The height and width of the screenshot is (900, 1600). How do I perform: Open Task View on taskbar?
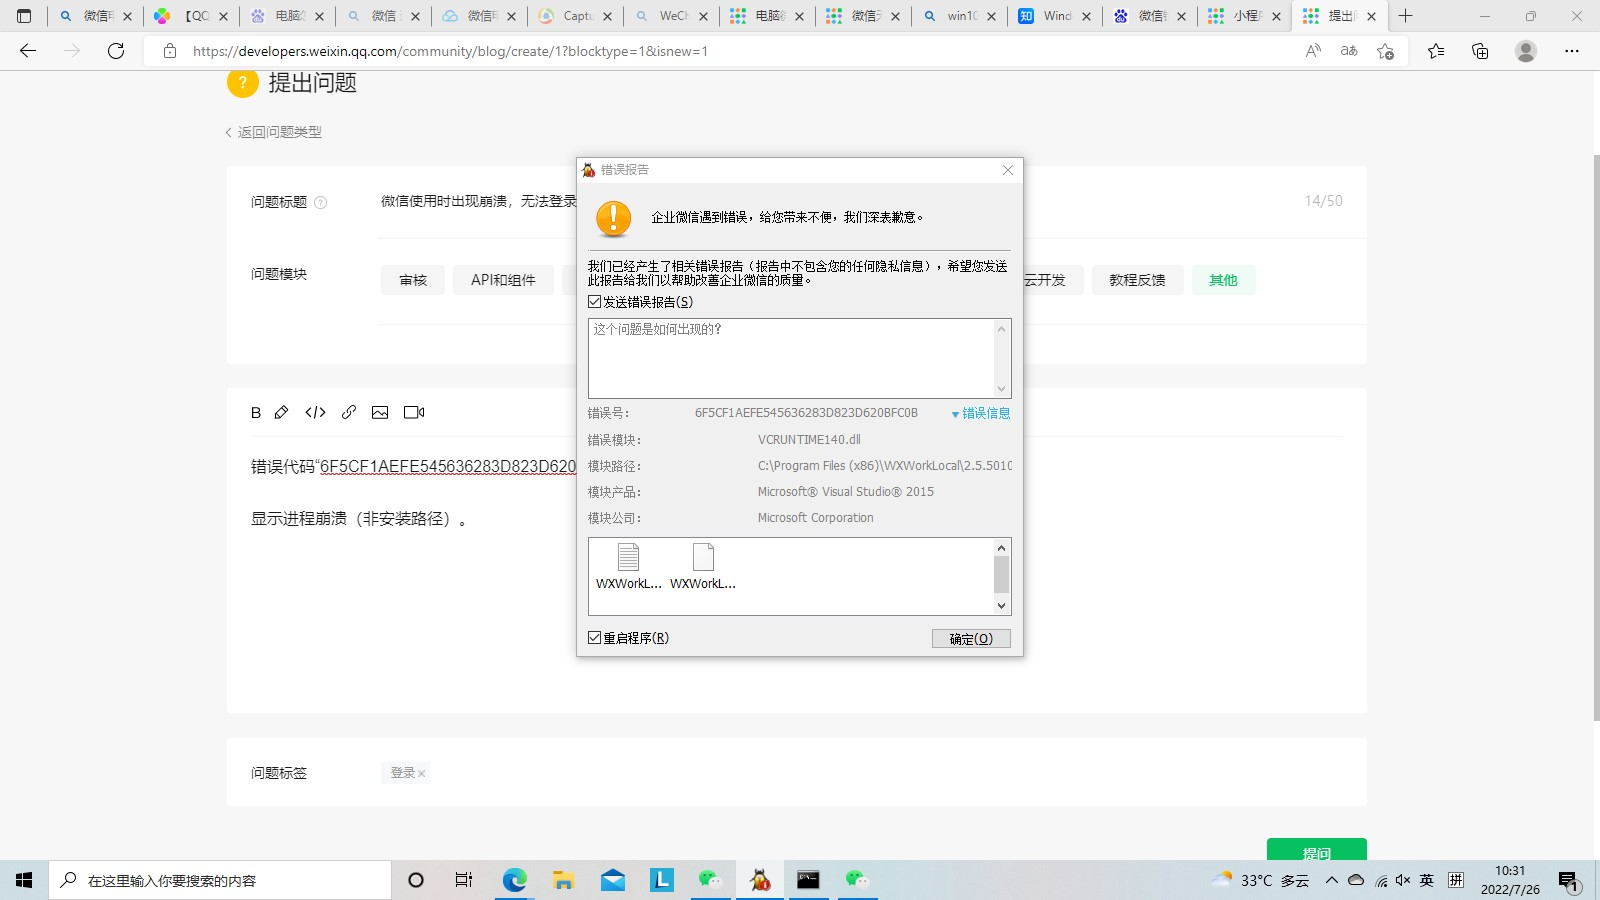coord(464,880)
